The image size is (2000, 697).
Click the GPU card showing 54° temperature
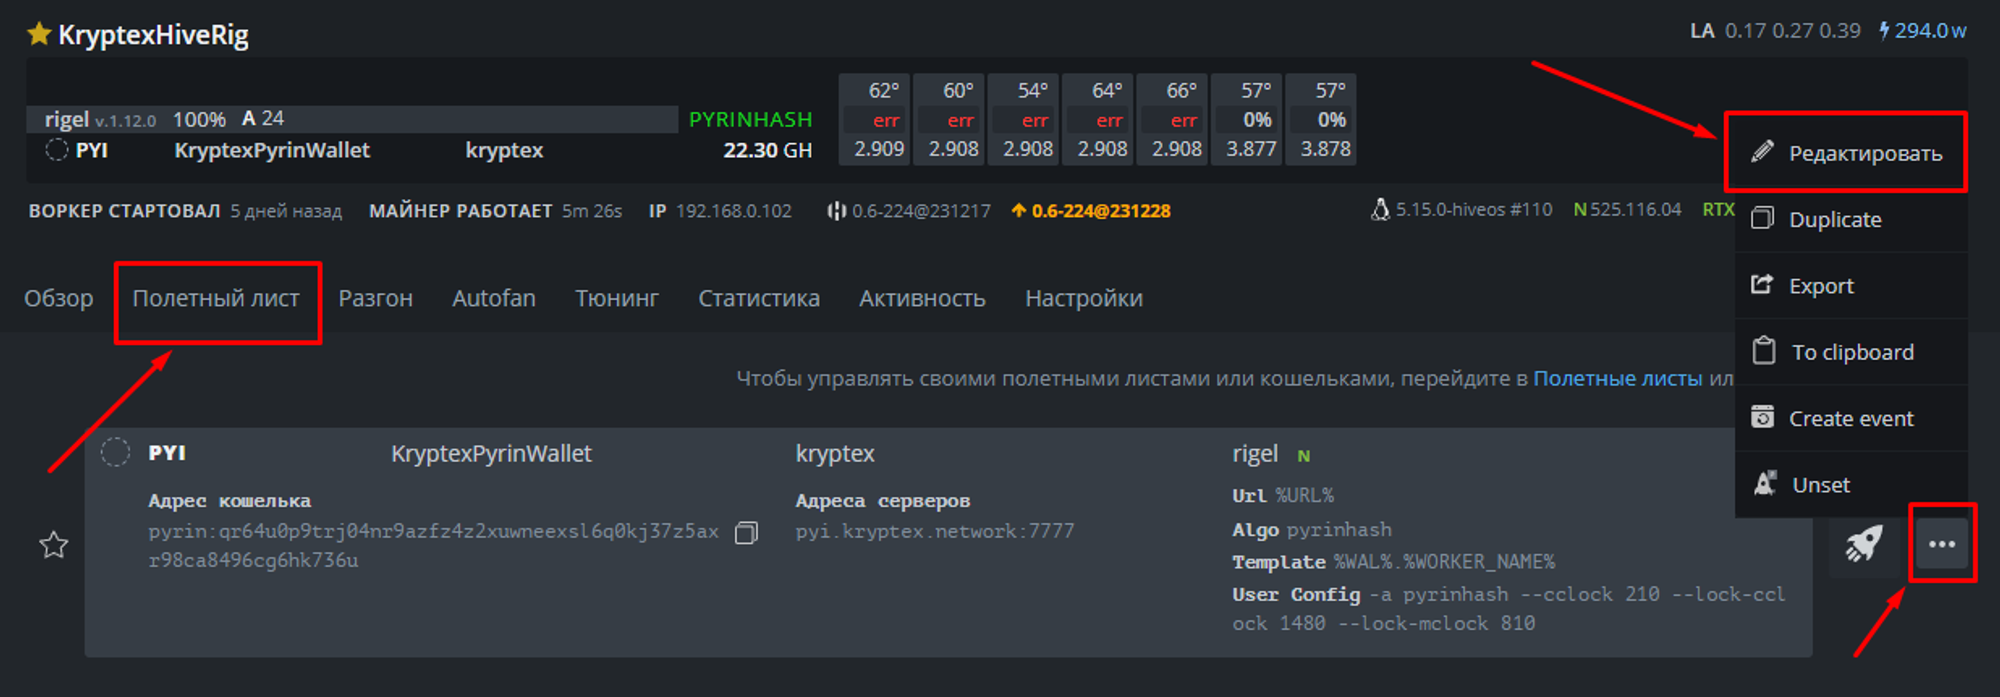[1024, 119]
